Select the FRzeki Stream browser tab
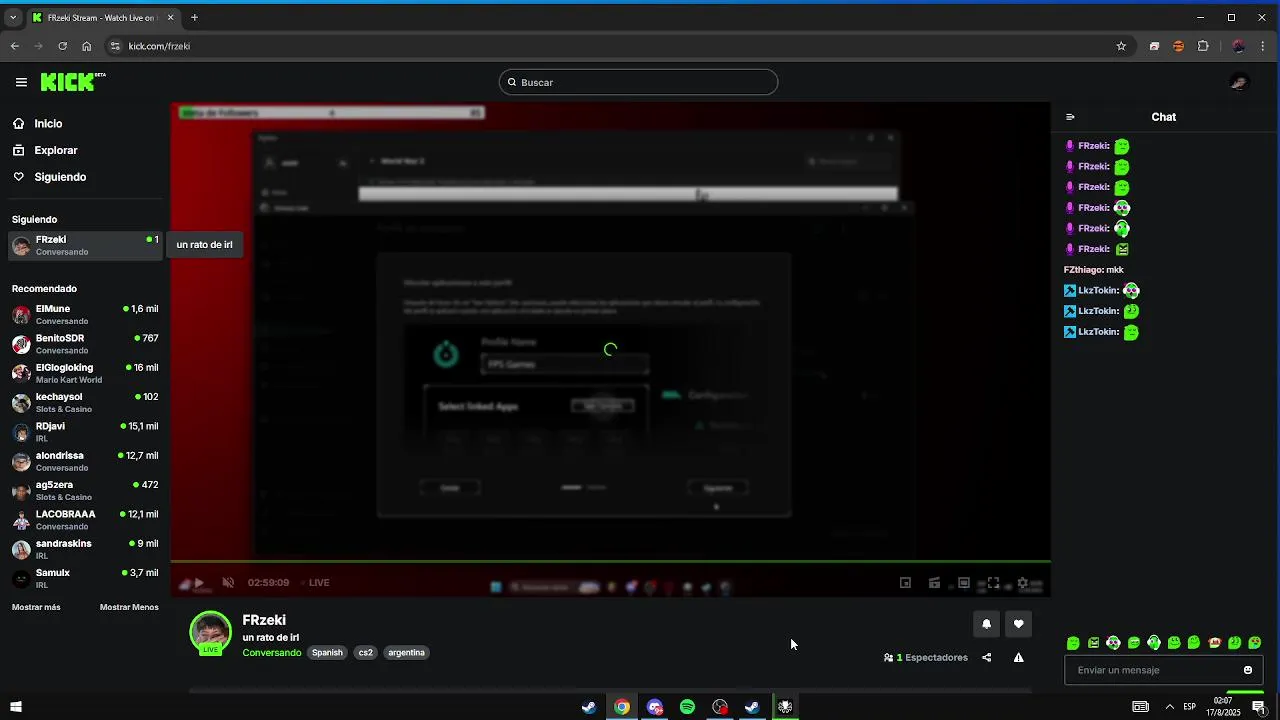The image size is (1280, 720). [102, 17]
